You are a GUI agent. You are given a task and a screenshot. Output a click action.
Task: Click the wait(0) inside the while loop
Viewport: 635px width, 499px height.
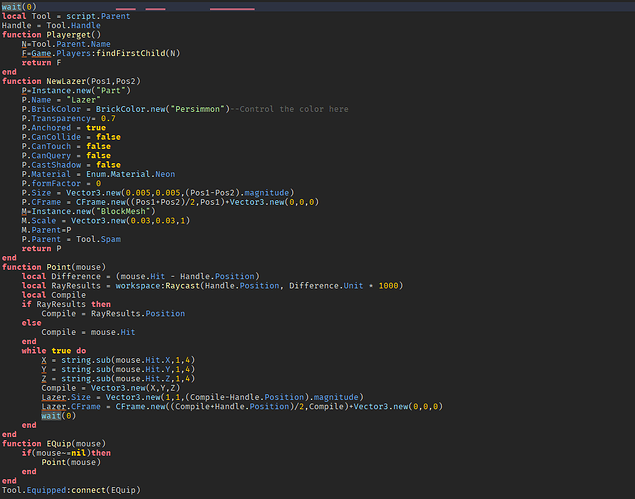pyautogui.click(x=58, y=416)
